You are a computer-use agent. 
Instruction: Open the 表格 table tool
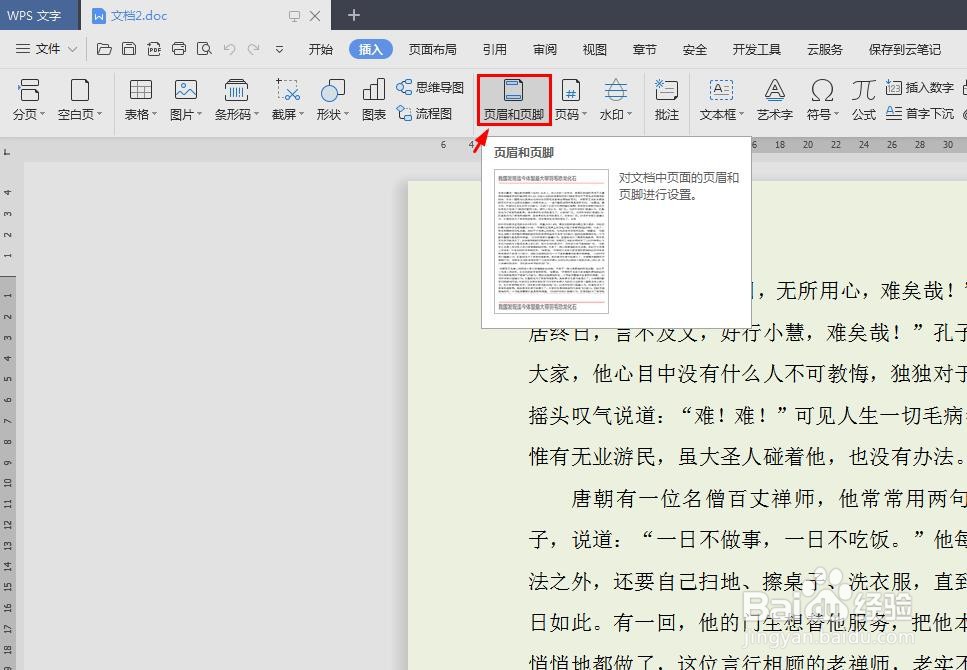pyautogui.click(x=141, y=99)
